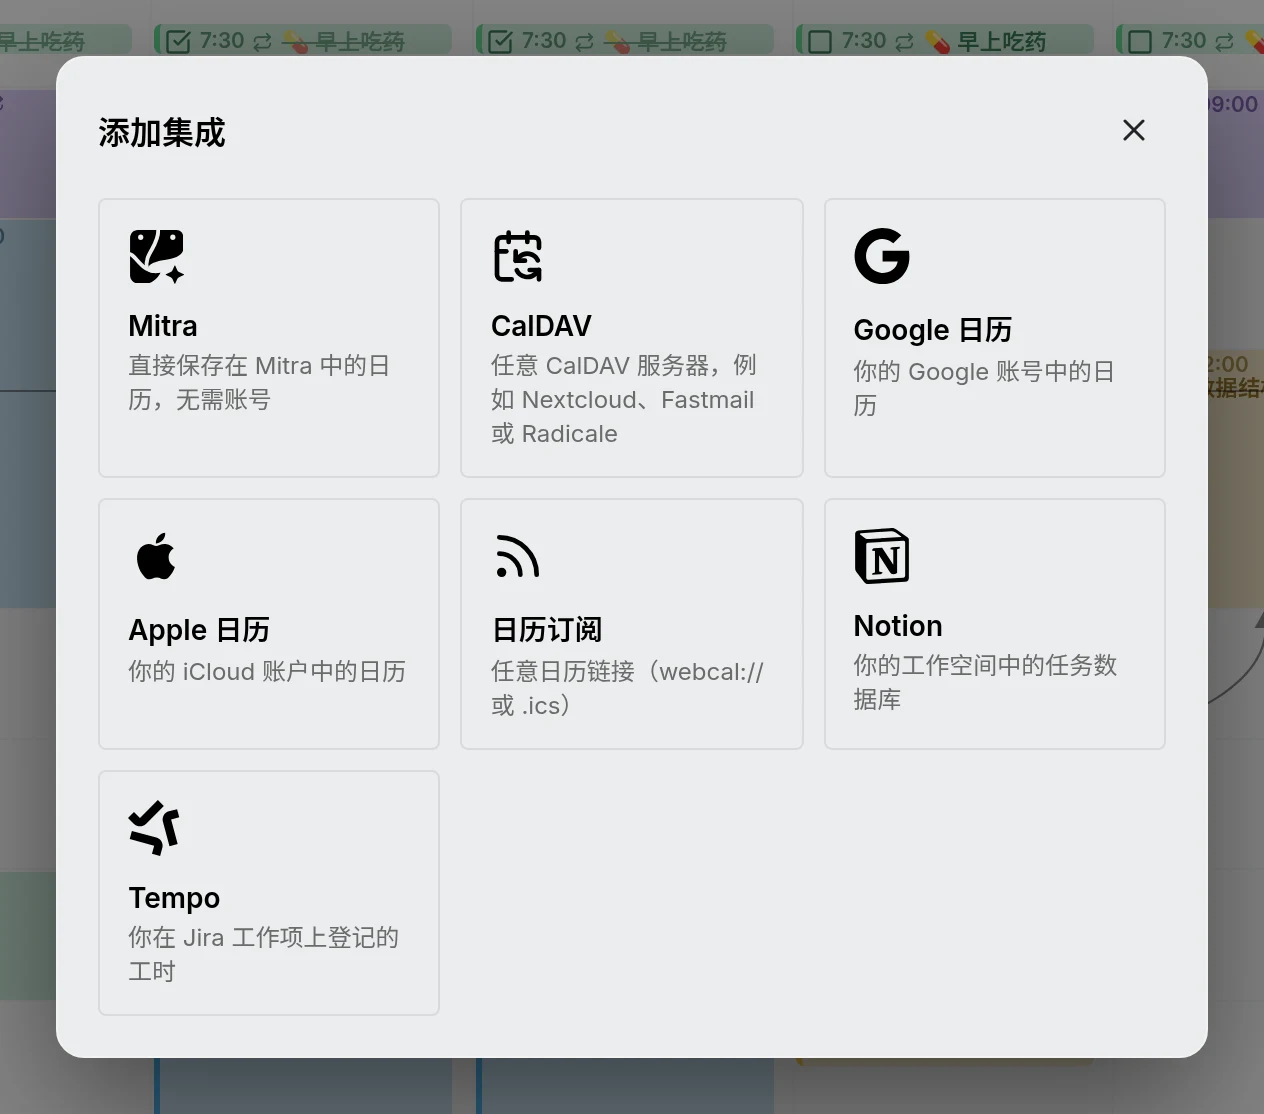Click the text 直接保存在 Mitra 中的日历，无需账号
Image resolution: width=1264 pixels, height=1114 pixels.
point(259,383)
